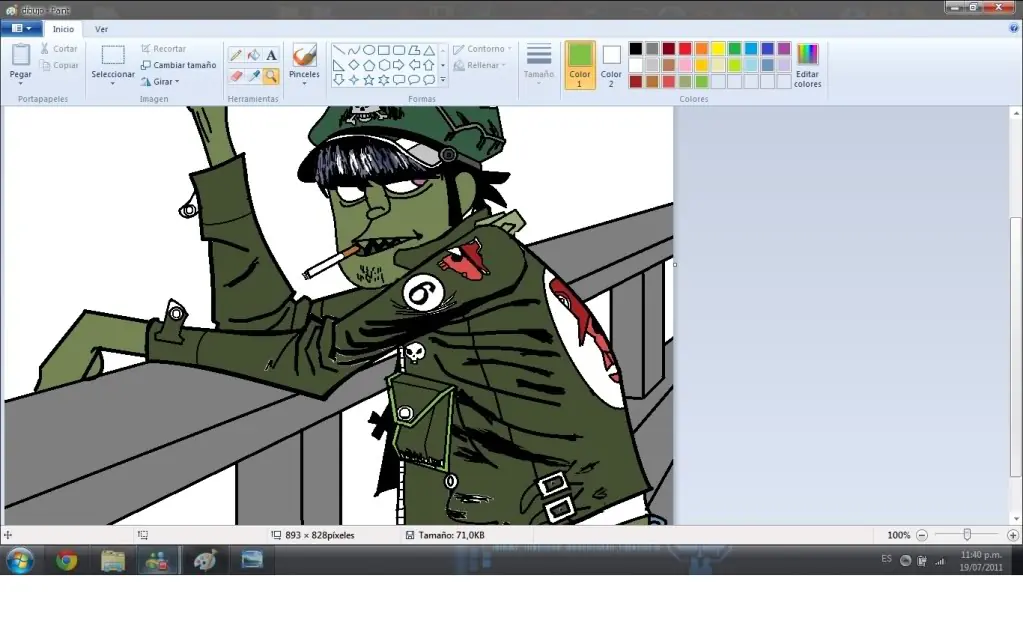Choose the polygon shape
The height and width of the screenshot is (620, 1023).
[x=414, y=50]
